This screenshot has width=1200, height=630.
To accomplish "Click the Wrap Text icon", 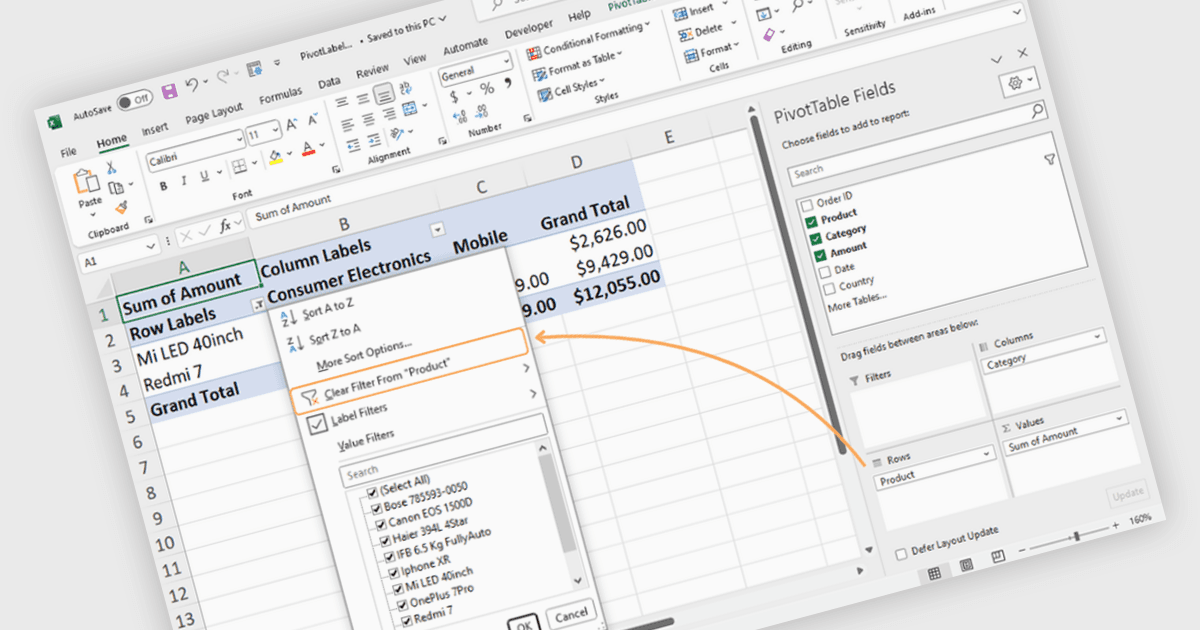I will click(408, 88).
